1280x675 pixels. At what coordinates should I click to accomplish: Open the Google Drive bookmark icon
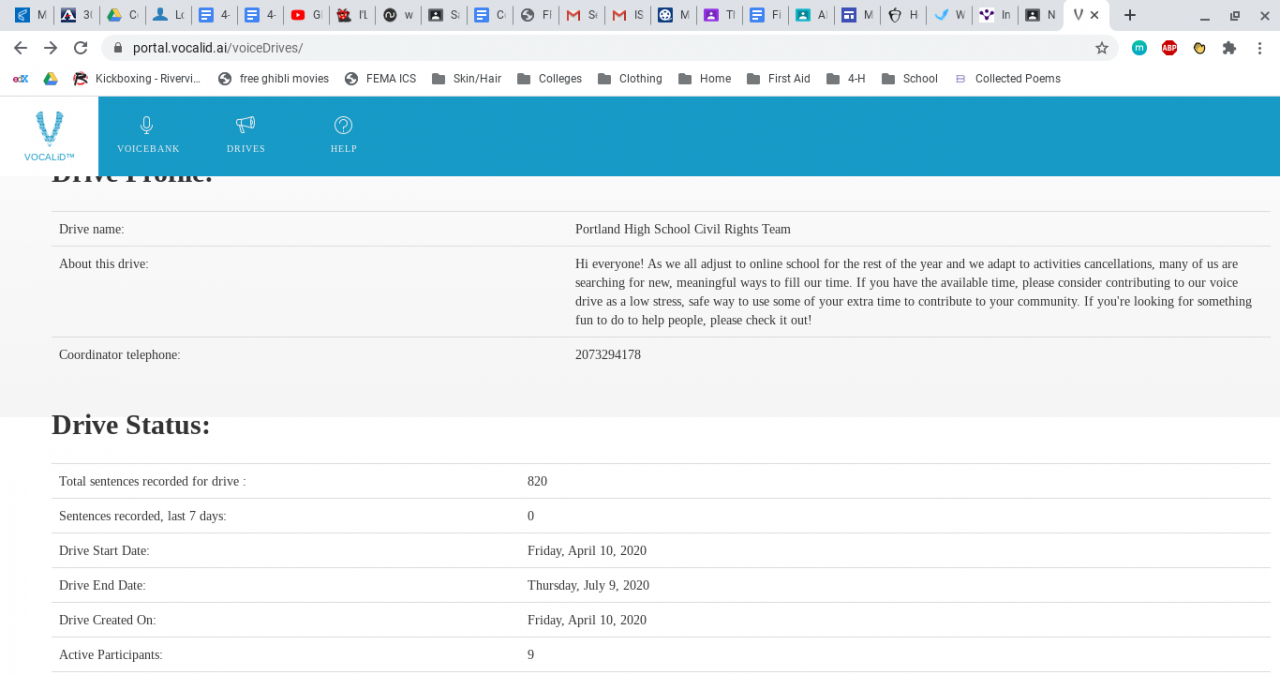(50, 79)
